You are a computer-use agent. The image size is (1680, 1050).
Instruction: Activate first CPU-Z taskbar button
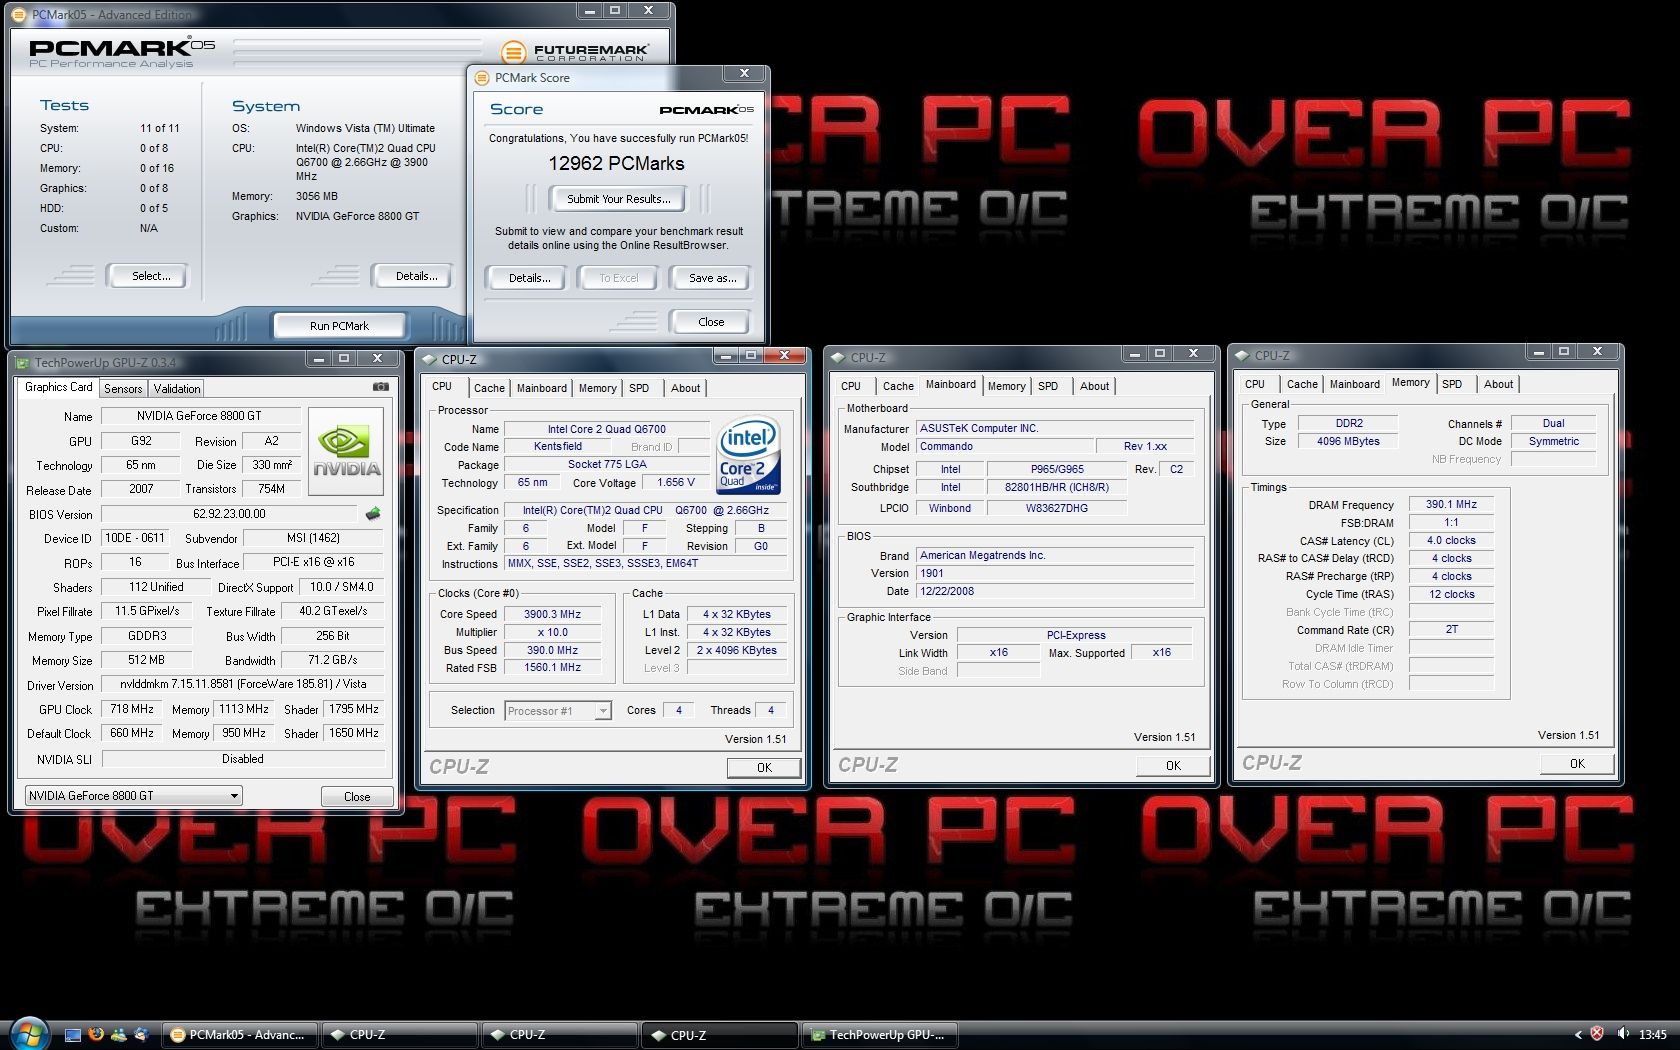pyautogui.click(x=399, y=1035)
